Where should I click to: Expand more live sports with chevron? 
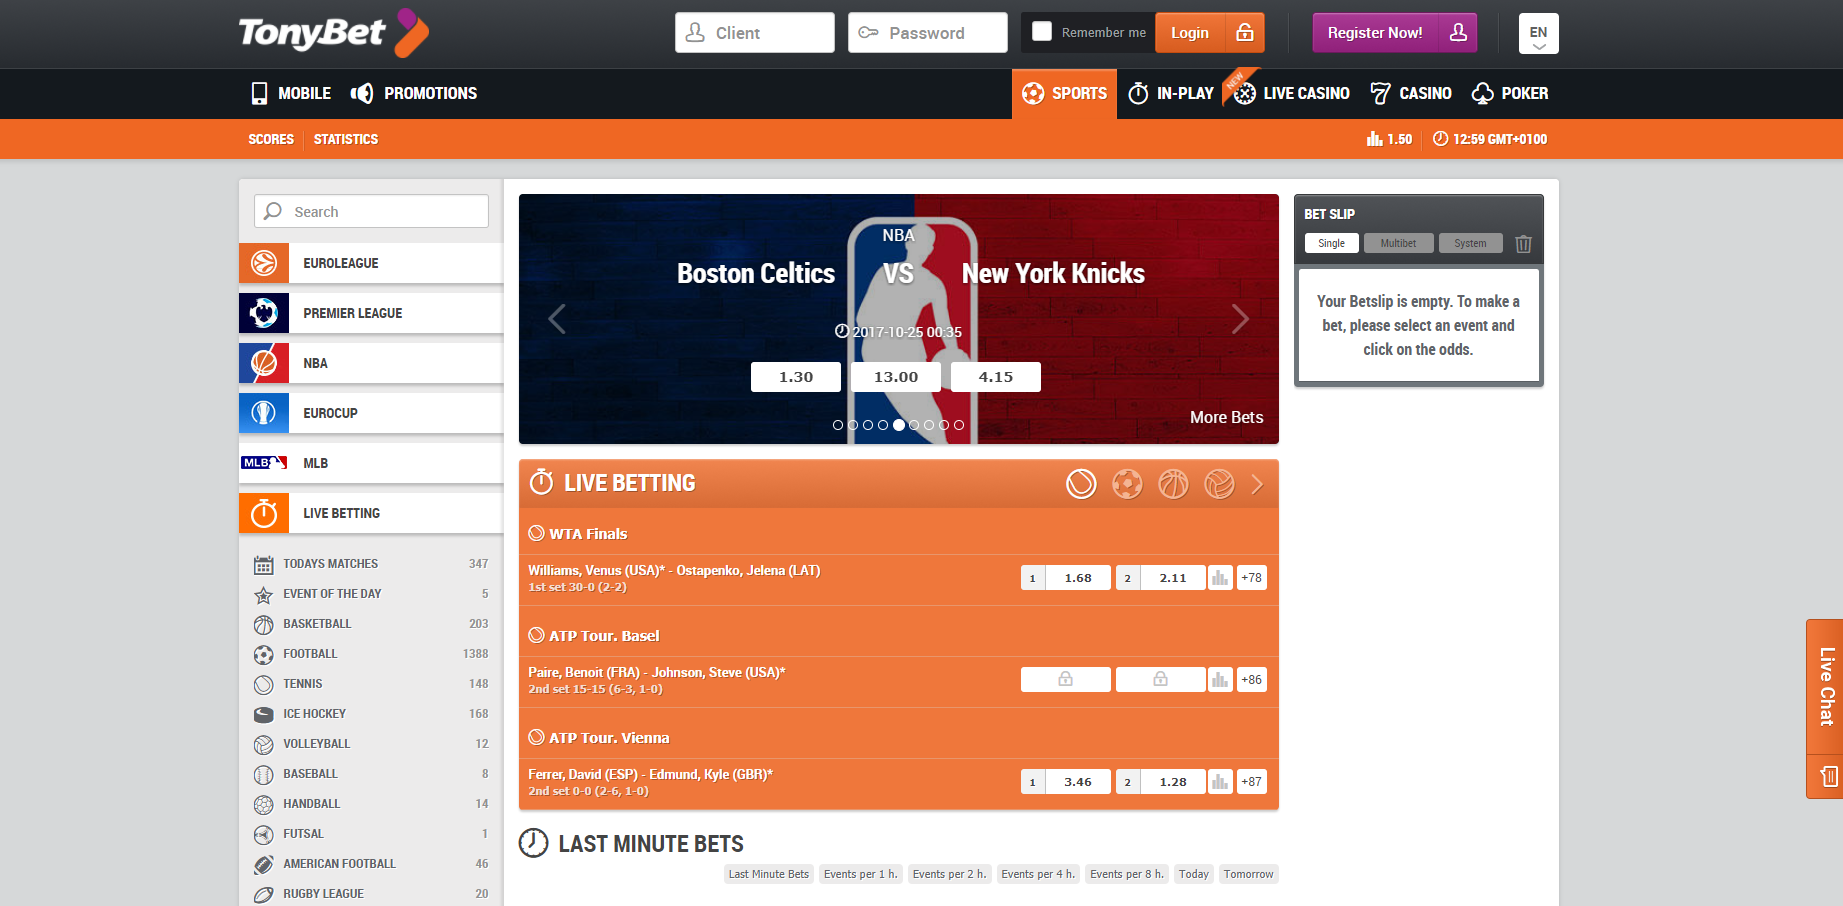(x=1257, y=484)
